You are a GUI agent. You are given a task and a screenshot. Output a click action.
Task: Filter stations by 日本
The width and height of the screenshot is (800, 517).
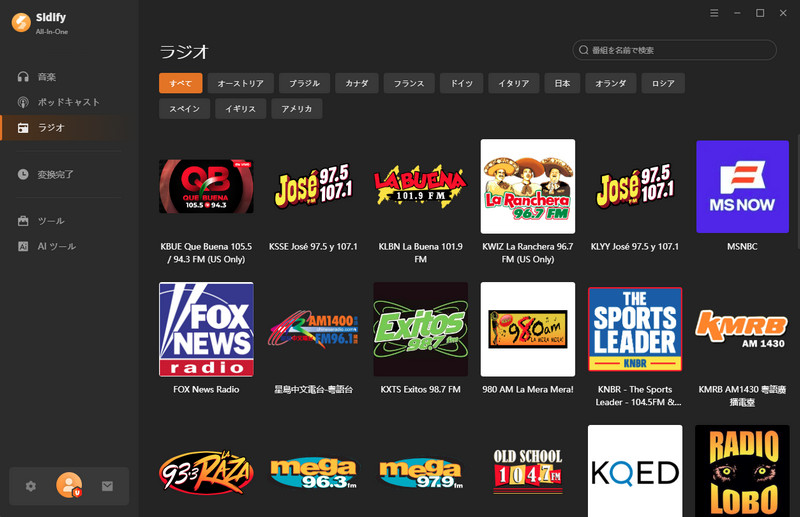tap(562, 83)
